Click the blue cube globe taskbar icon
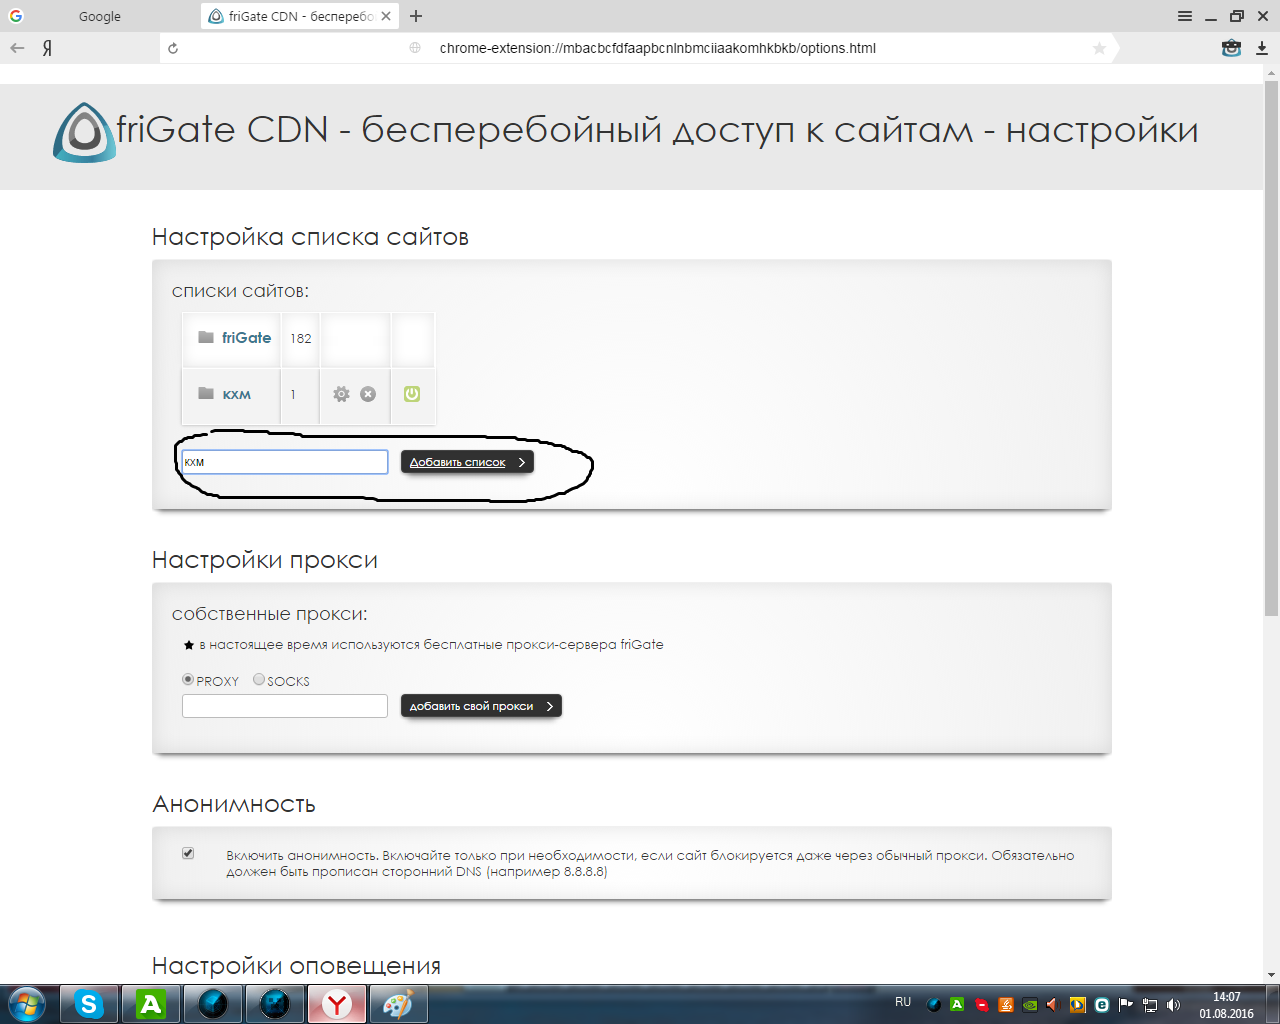 (213, 1004)
